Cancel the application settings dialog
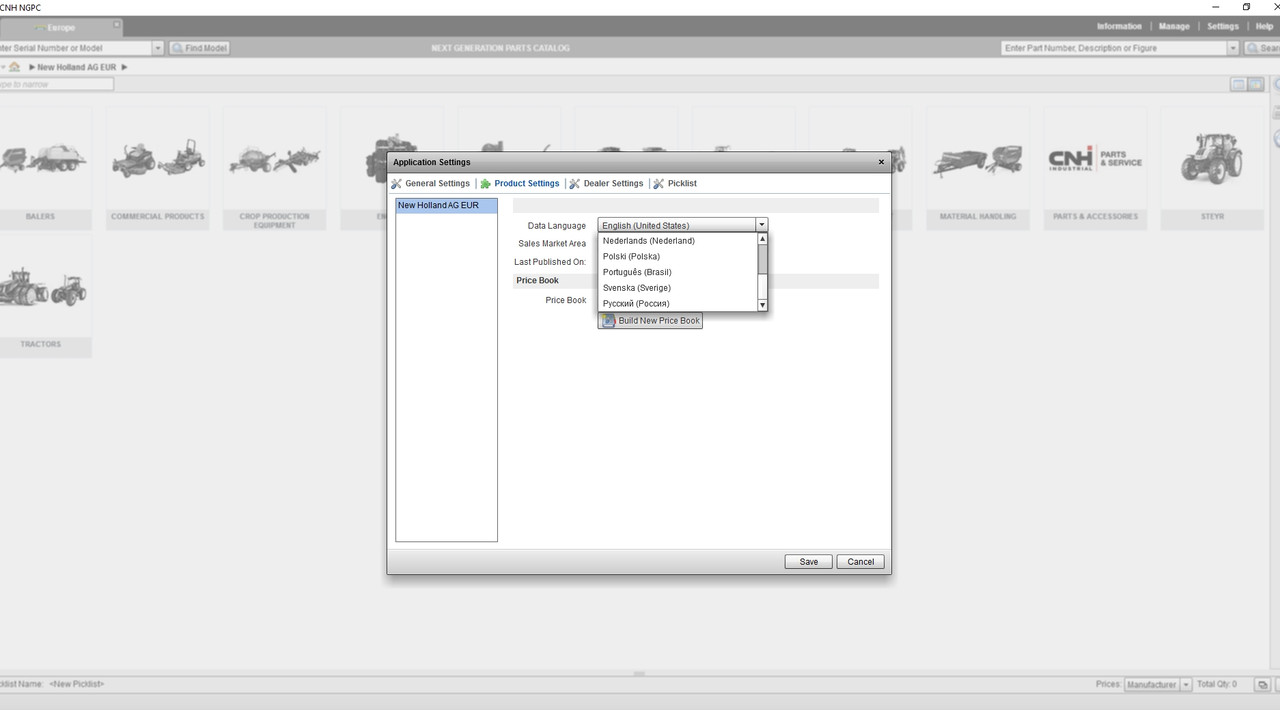This screenshot has width=1280, height=710. click(861, 562)
